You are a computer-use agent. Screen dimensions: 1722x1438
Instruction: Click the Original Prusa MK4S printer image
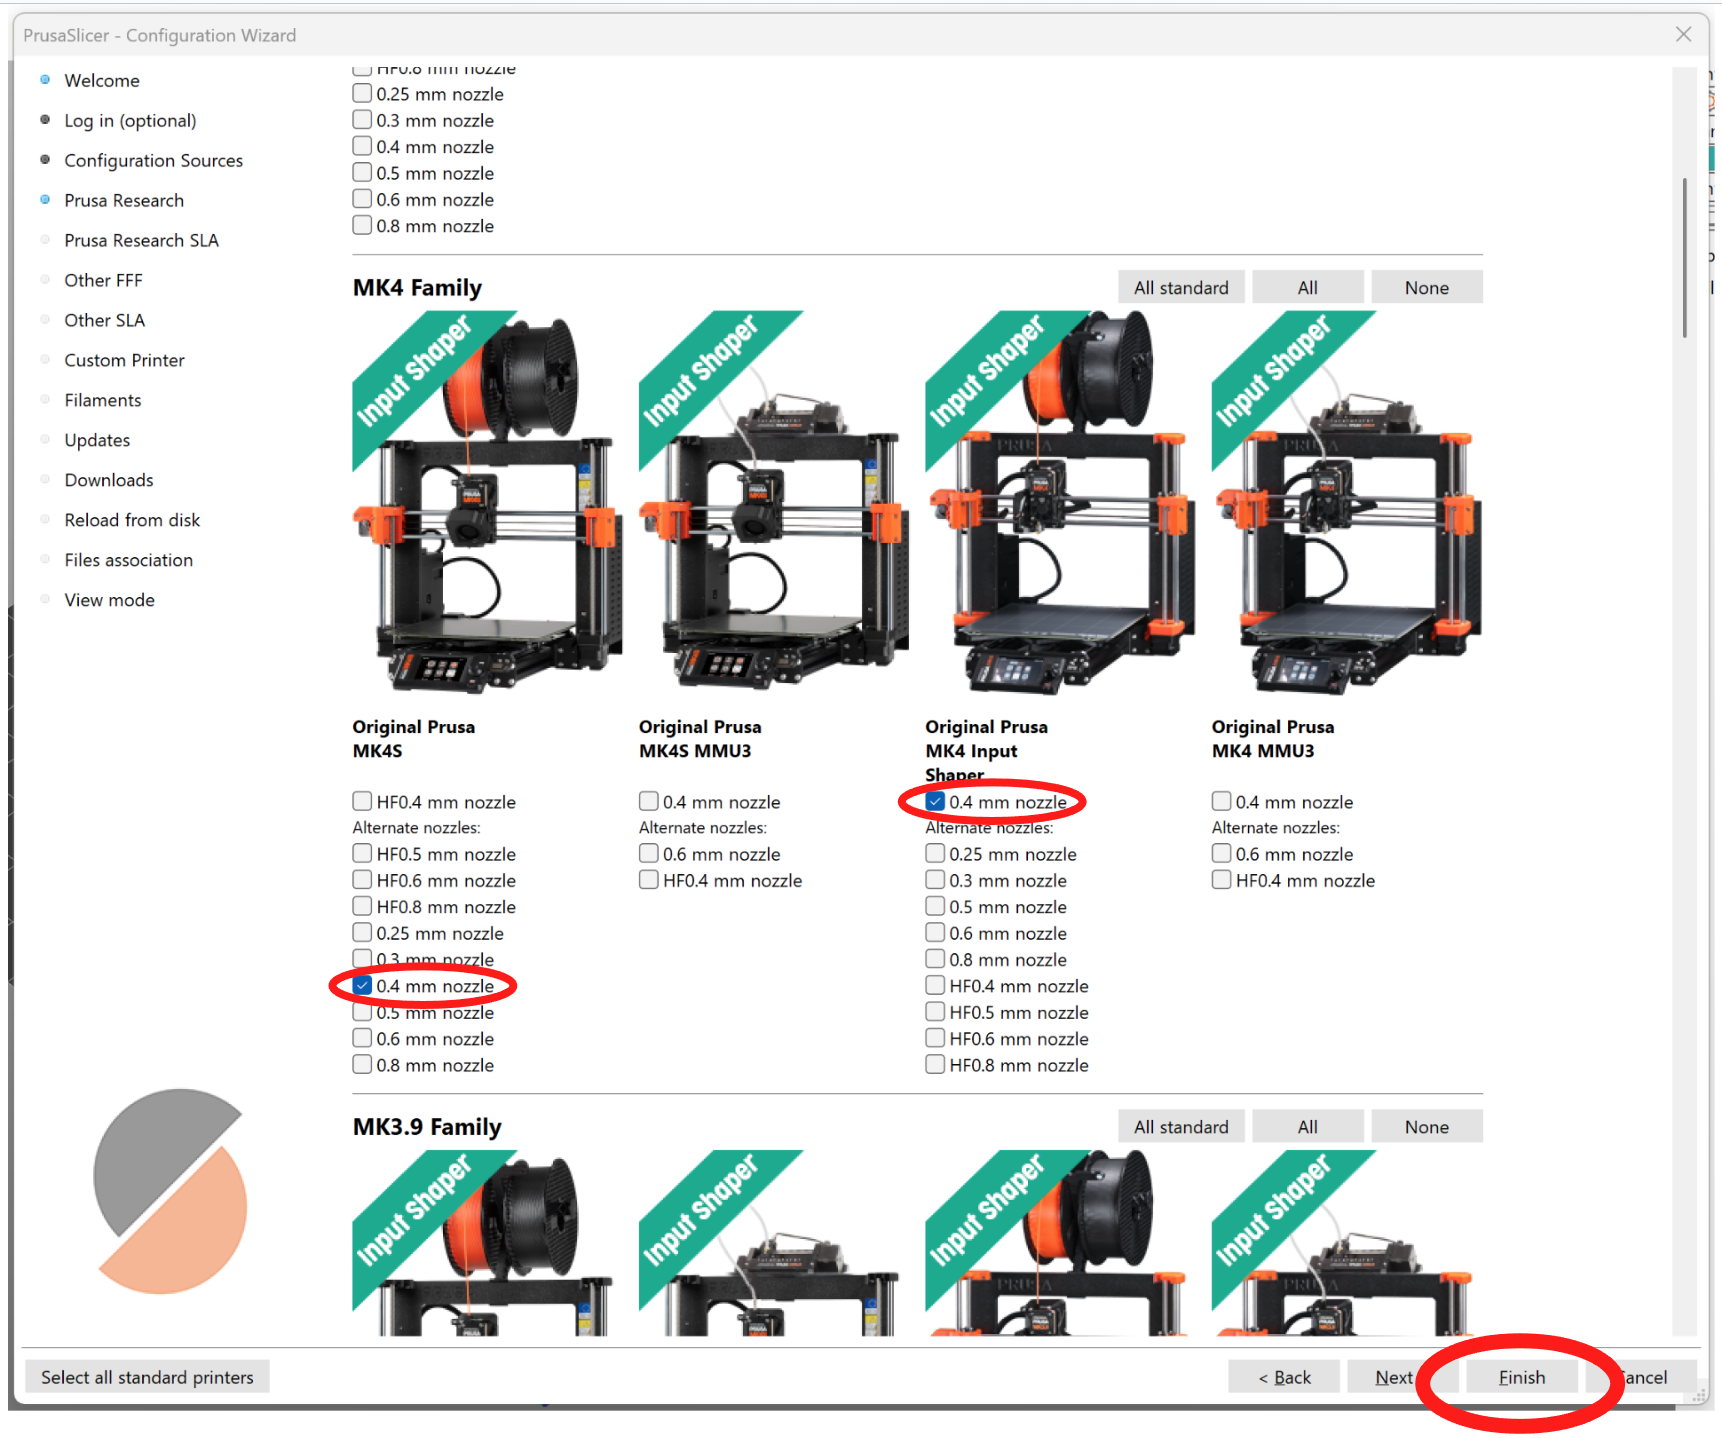tap(487, 503)
